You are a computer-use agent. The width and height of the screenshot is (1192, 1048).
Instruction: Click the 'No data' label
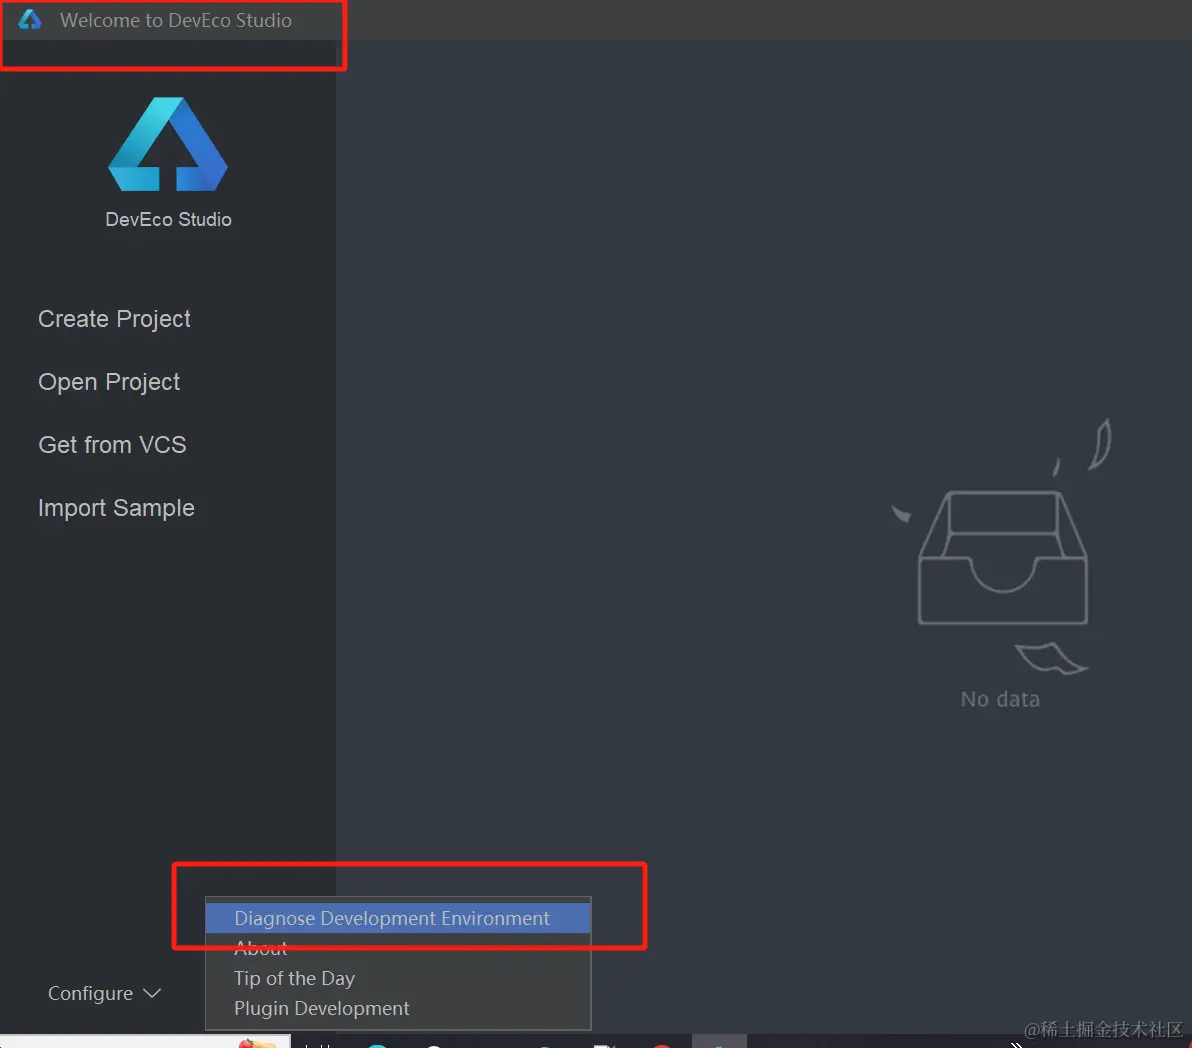[x=1000, y=699]
